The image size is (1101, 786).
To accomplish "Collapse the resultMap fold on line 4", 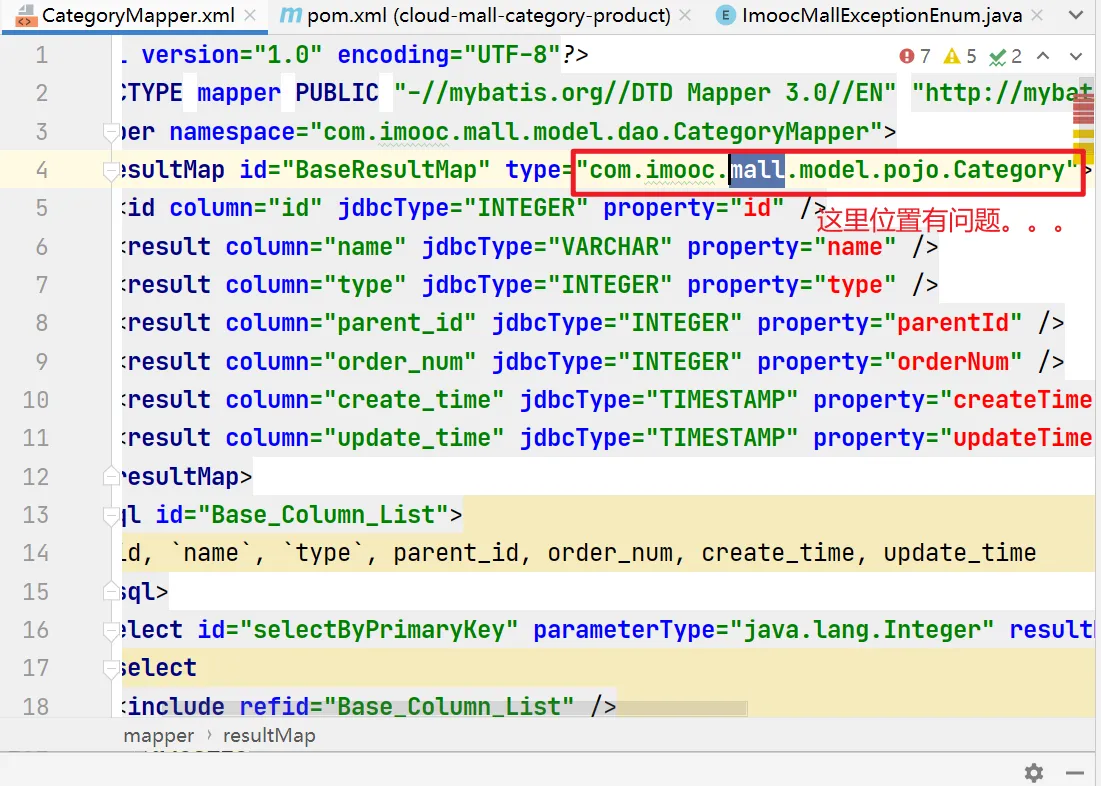I will (111, 170).
